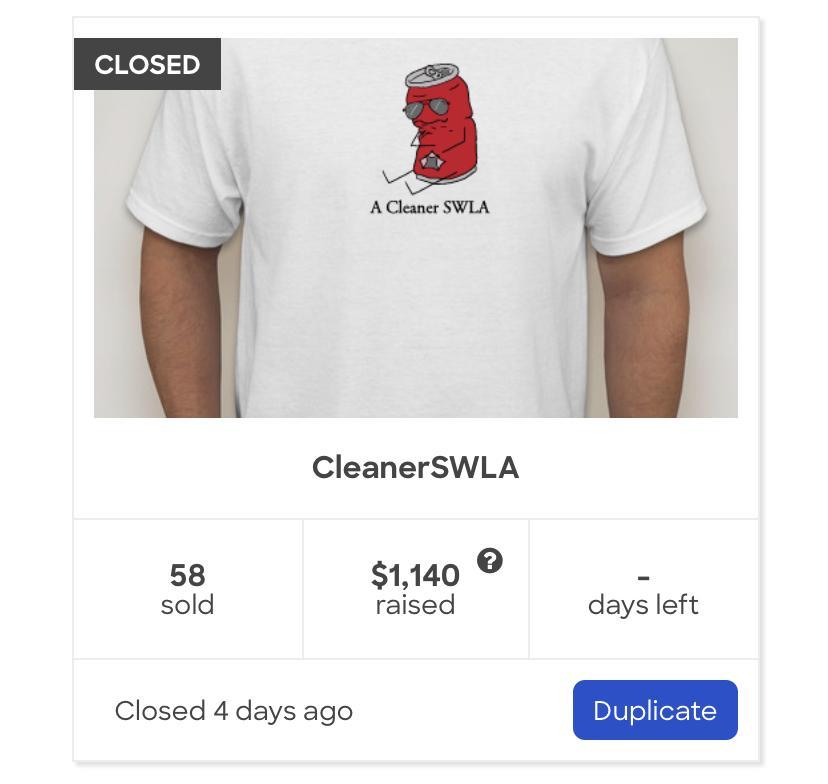Click the 'raised' label
This screenshot has height=784, width=828.
pyautogui.click(x=415, y=605)
